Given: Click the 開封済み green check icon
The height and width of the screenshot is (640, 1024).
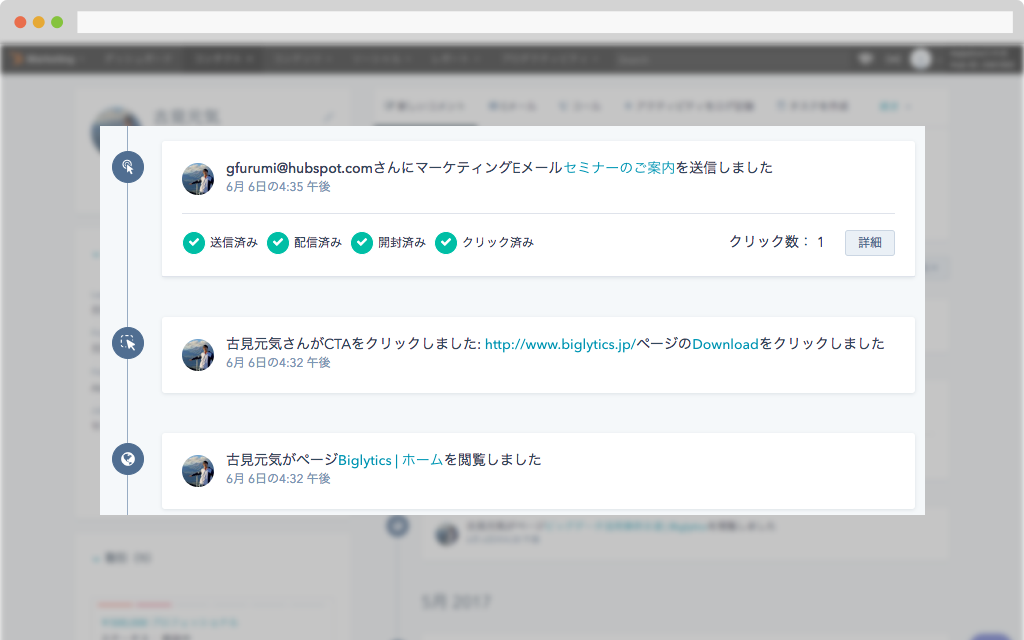Looking at the screenshot, I should pyautogui.click(x=362, y=243).
